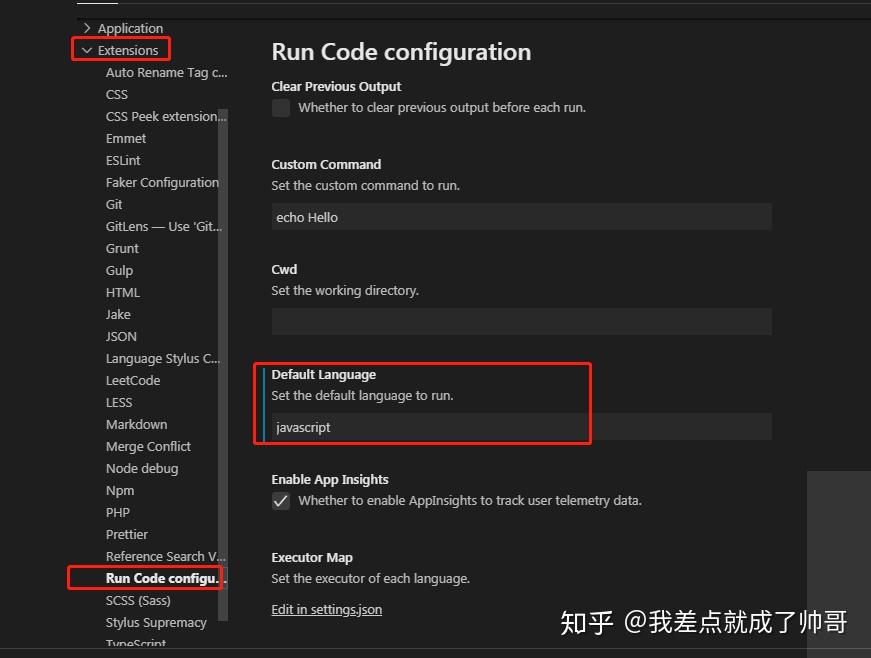871x658 pixels.
Task: Expand the Auto Rename Tag settings entry
Action: point(166,72)
